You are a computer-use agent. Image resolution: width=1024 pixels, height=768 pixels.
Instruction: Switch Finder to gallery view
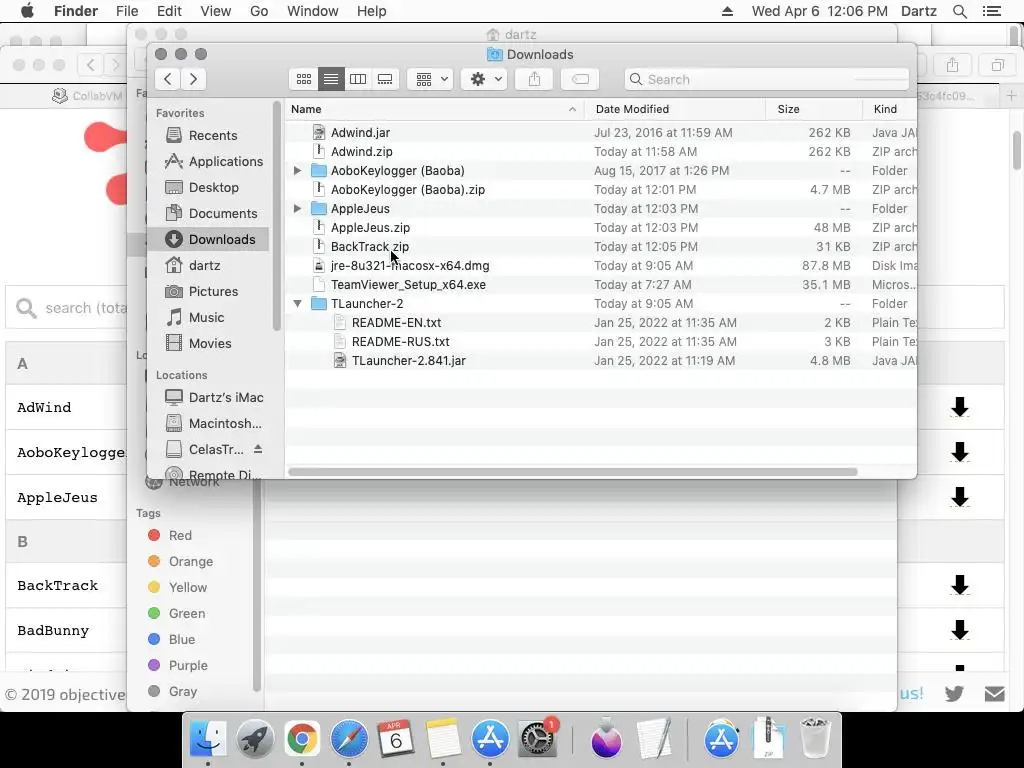[385, 79]
